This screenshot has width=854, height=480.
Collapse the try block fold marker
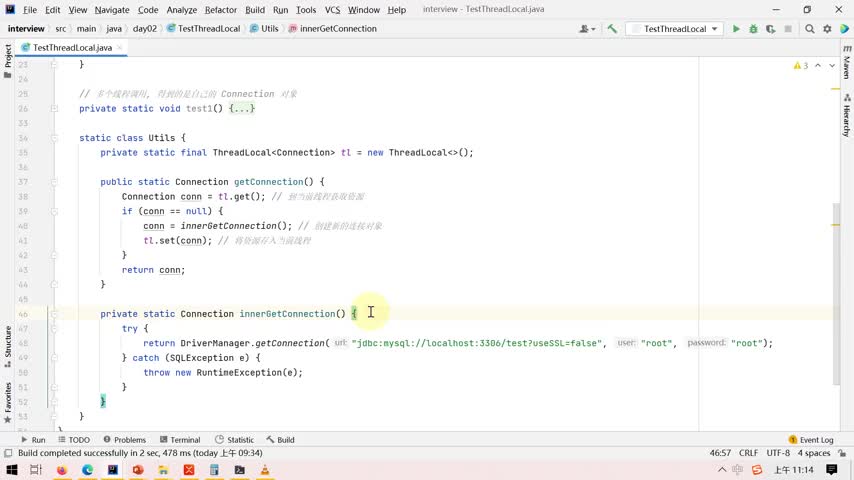coord(53,329)
